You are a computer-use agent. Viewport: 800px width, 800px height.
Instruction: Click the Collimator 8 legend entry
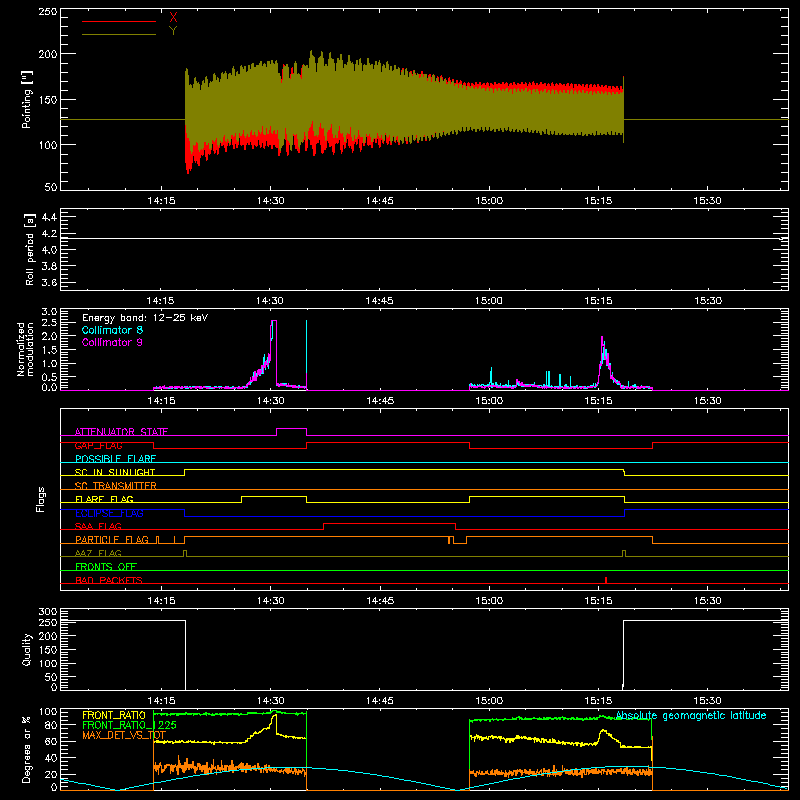[112, 330]
